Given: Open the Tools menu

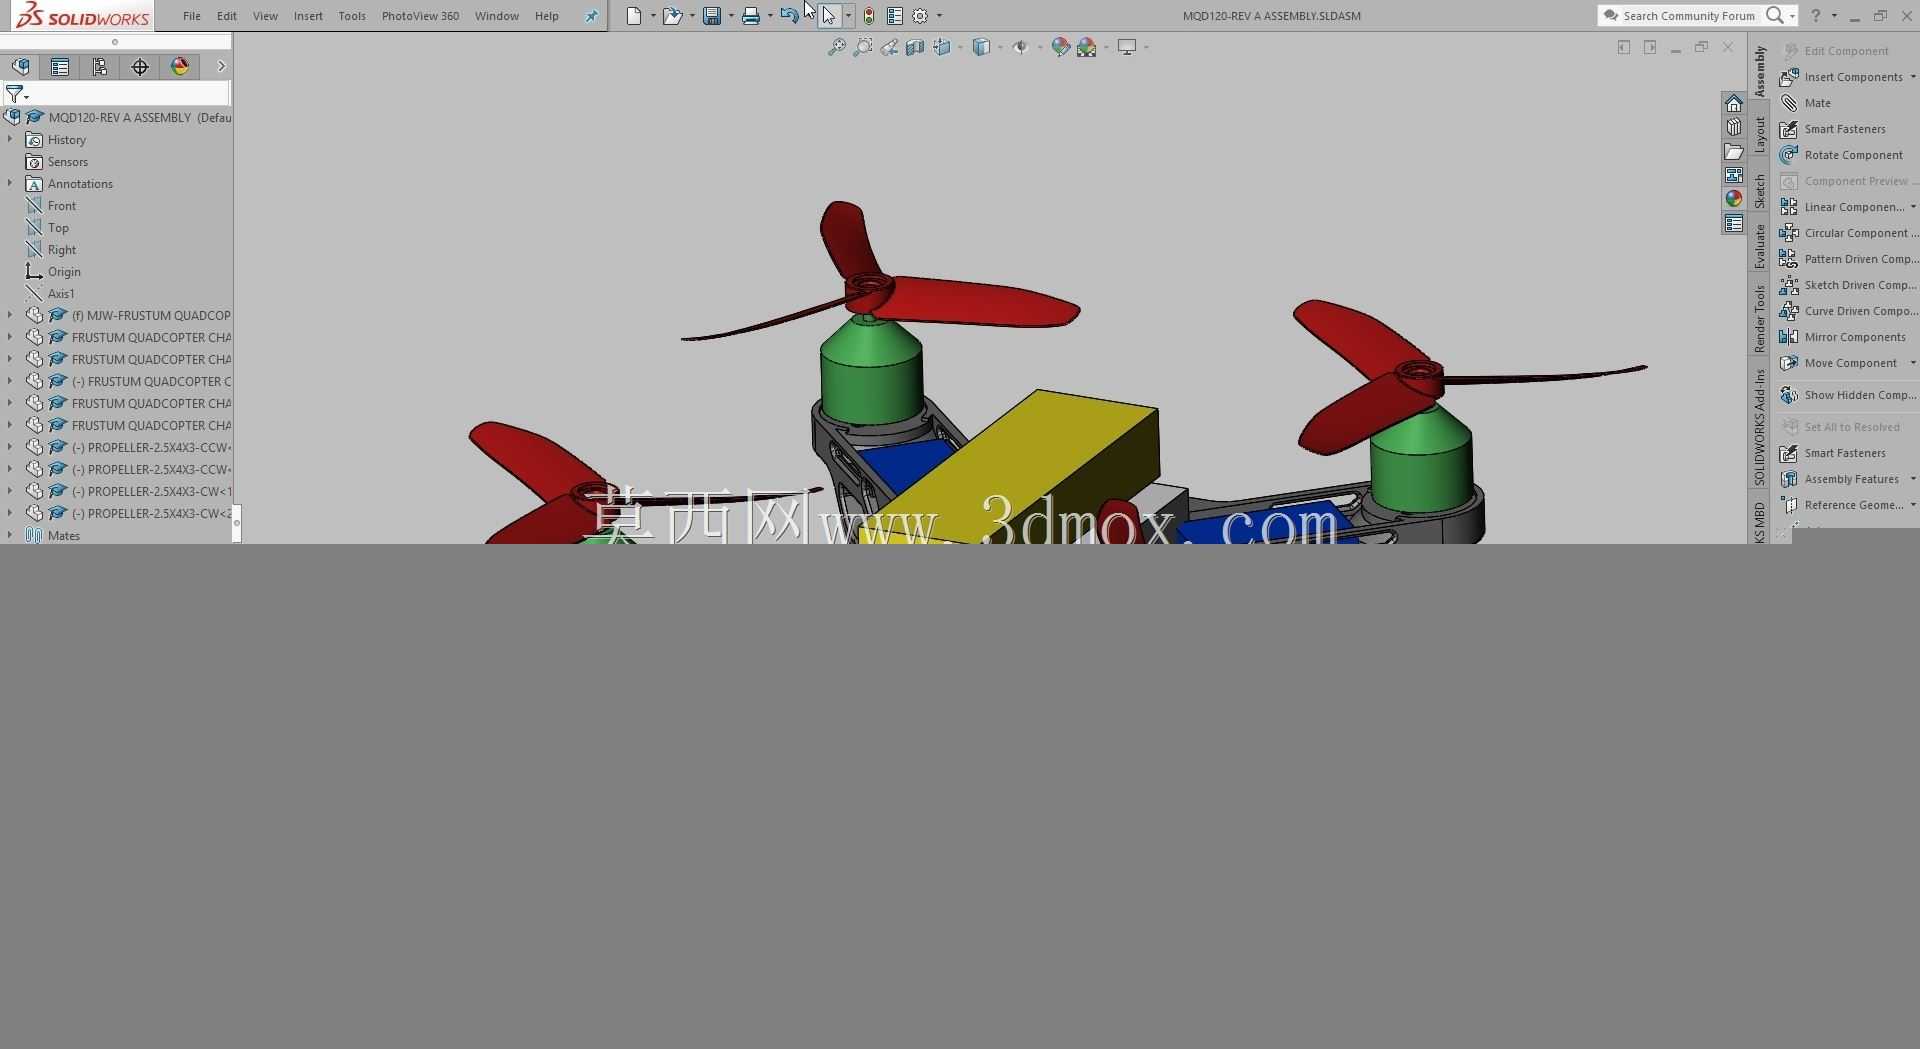Looking at the screenshot, I should (352, 16).
